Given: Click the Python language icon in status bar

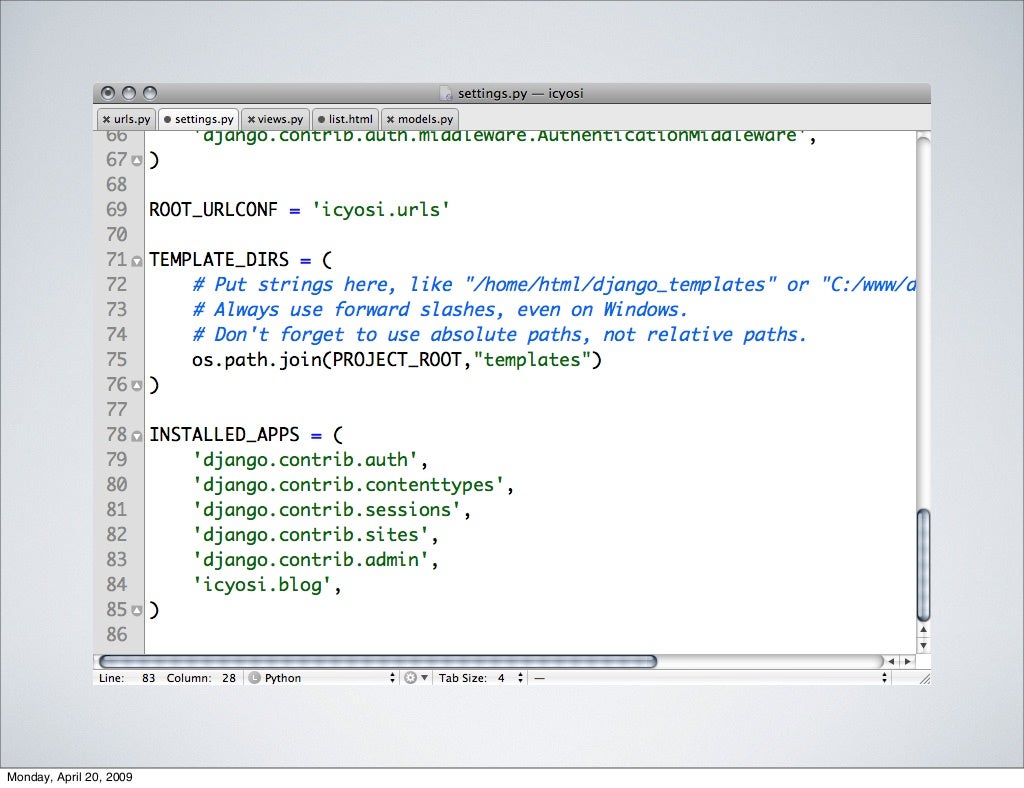Looking at the screenshot, I should (254, 678).
